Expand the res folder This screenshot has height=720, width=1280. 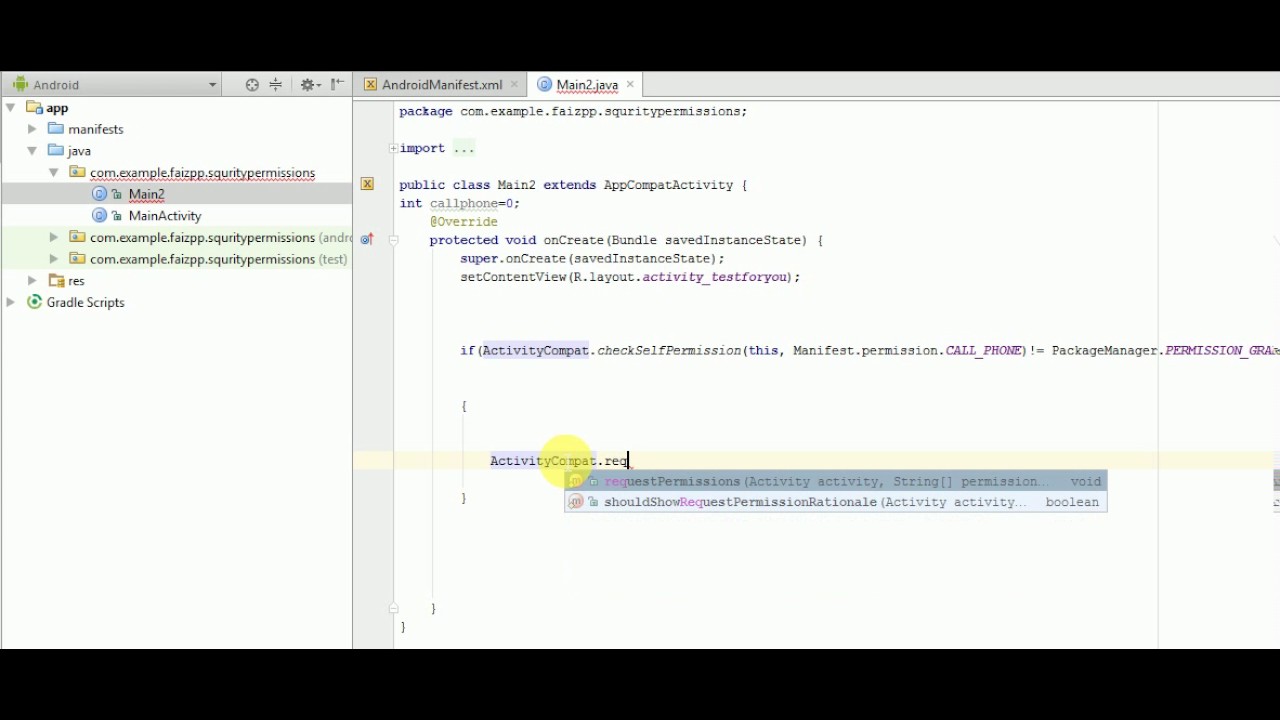pyautogui.click(x=32, y=281)
